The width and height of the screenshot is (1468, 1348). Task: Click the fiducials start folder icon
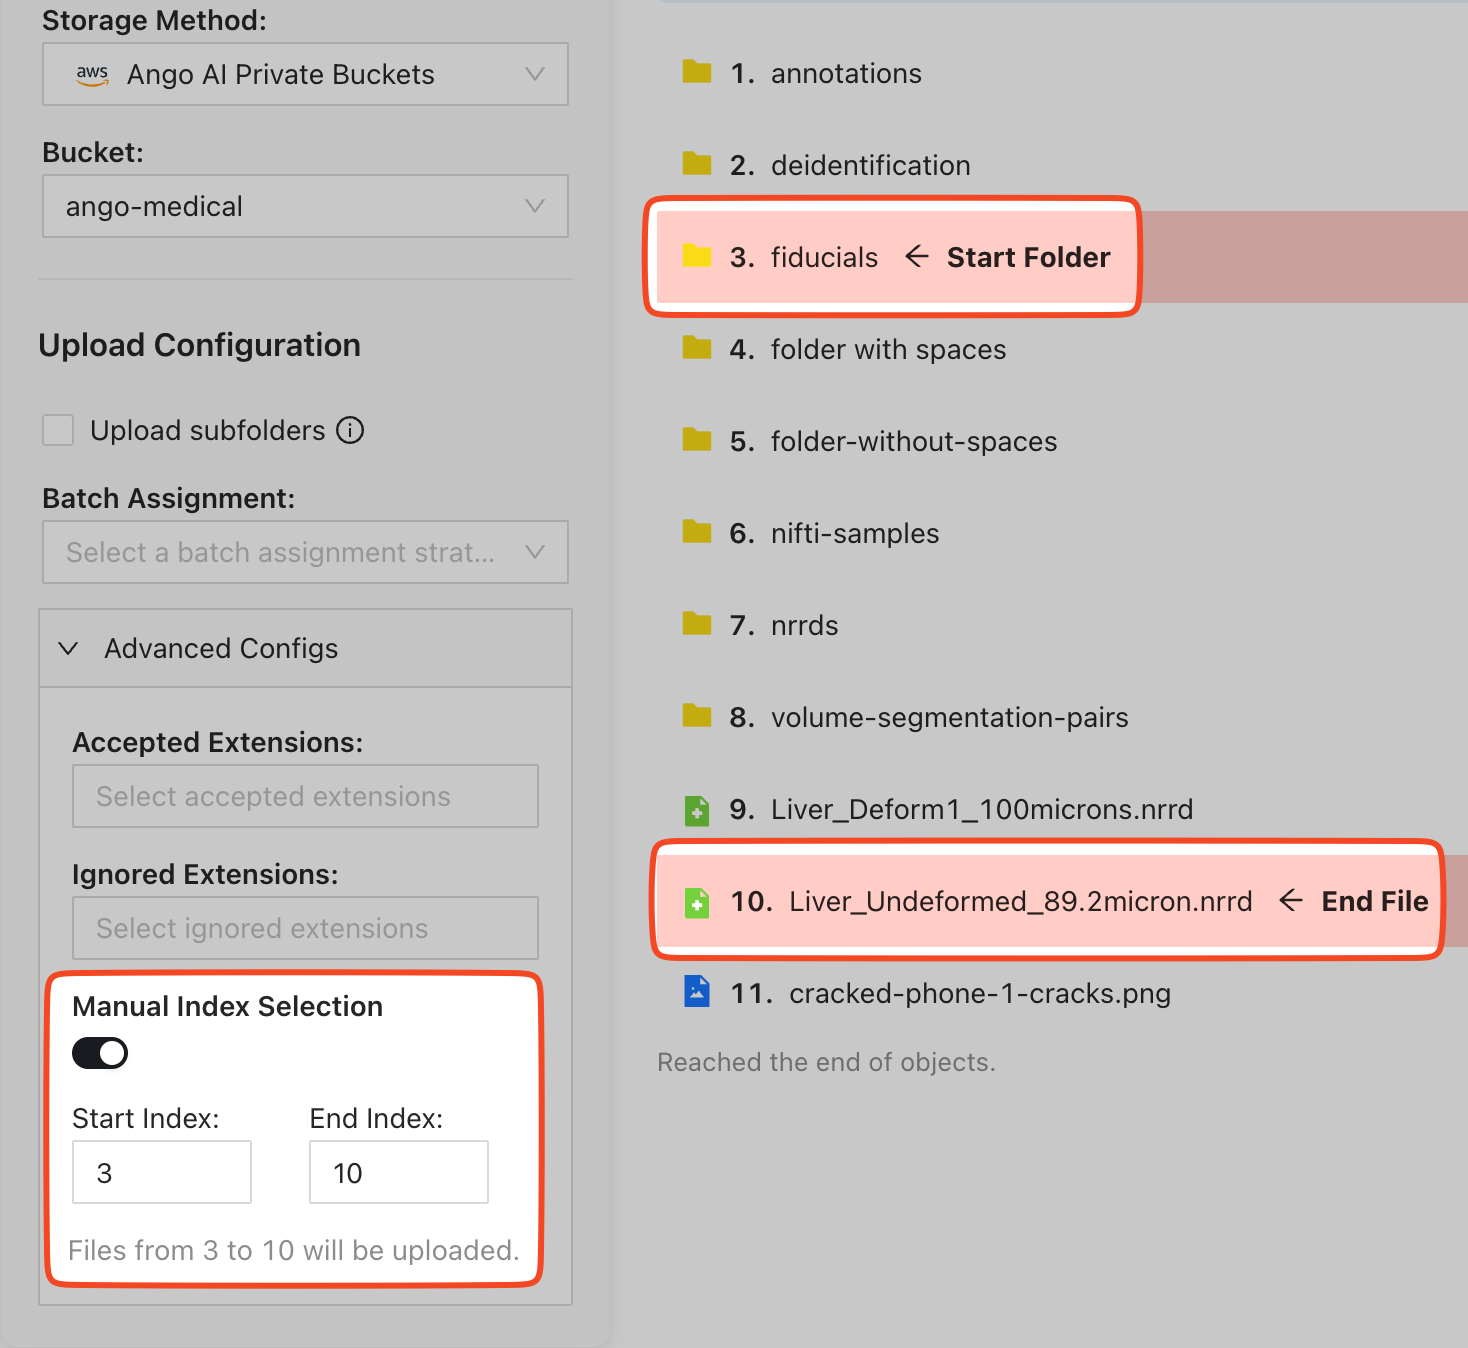[x=696, y=256]
